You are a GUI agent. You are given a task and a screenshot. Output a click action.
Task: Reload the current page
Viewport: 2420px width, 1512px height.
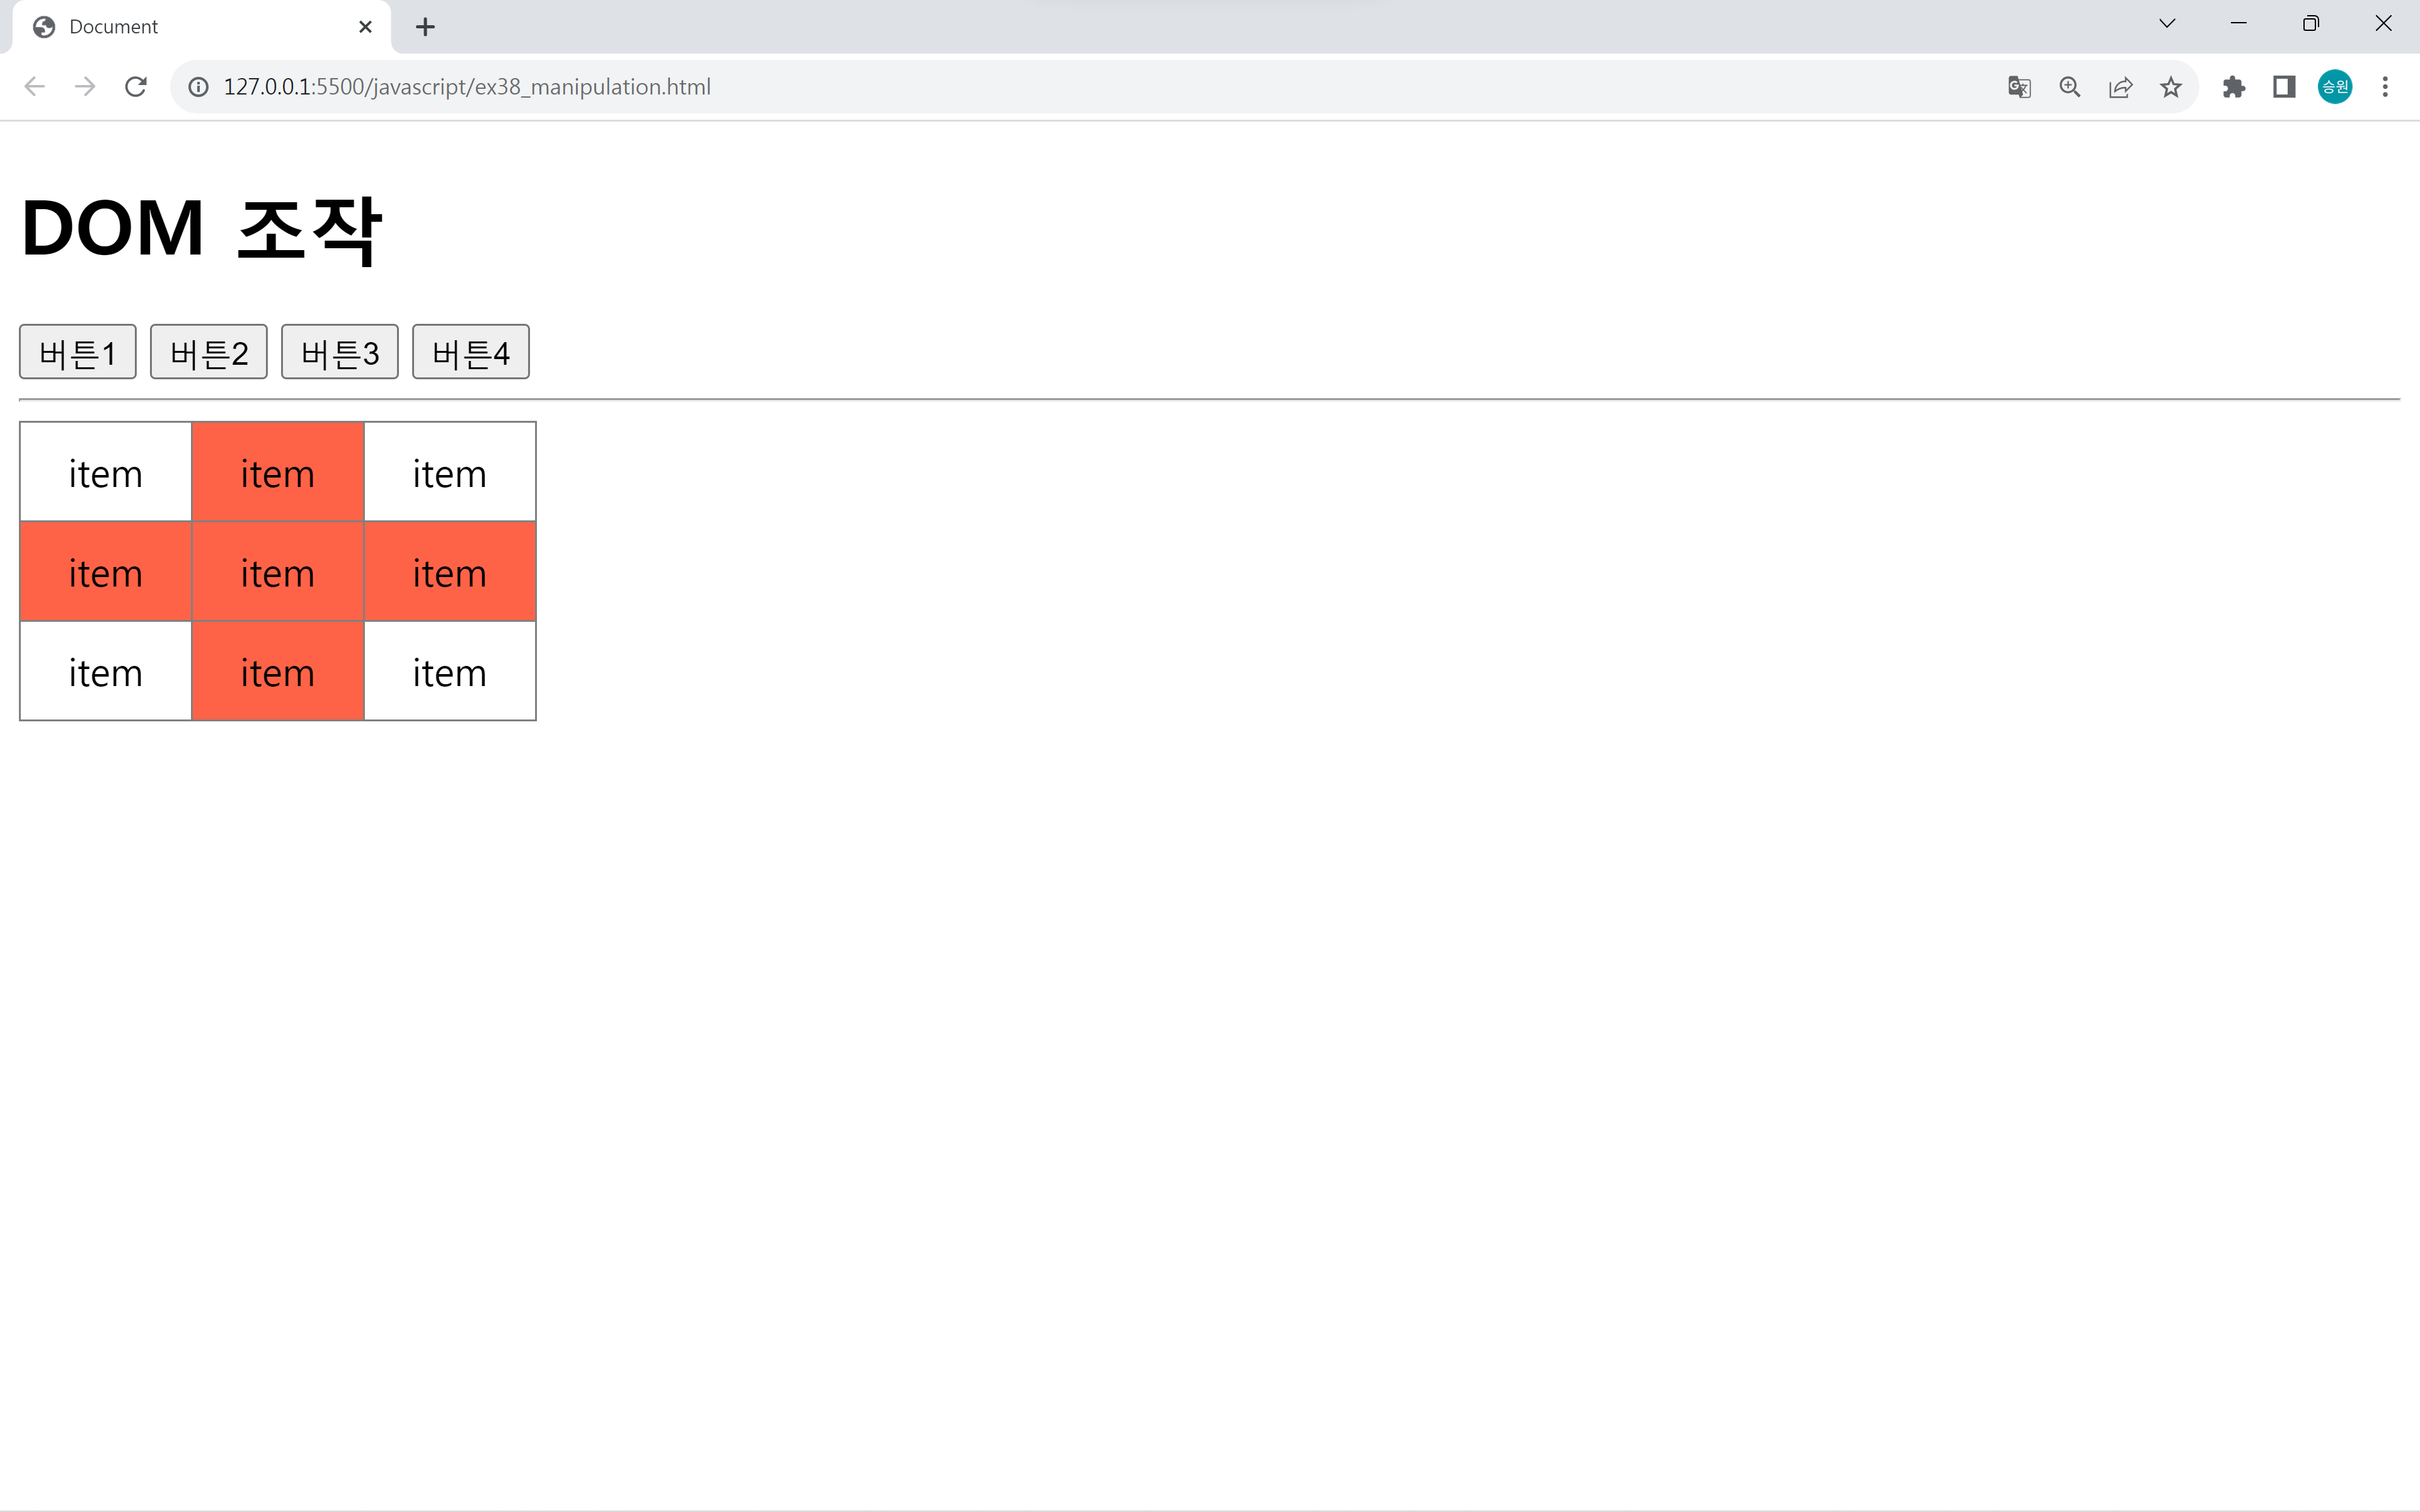136,87
